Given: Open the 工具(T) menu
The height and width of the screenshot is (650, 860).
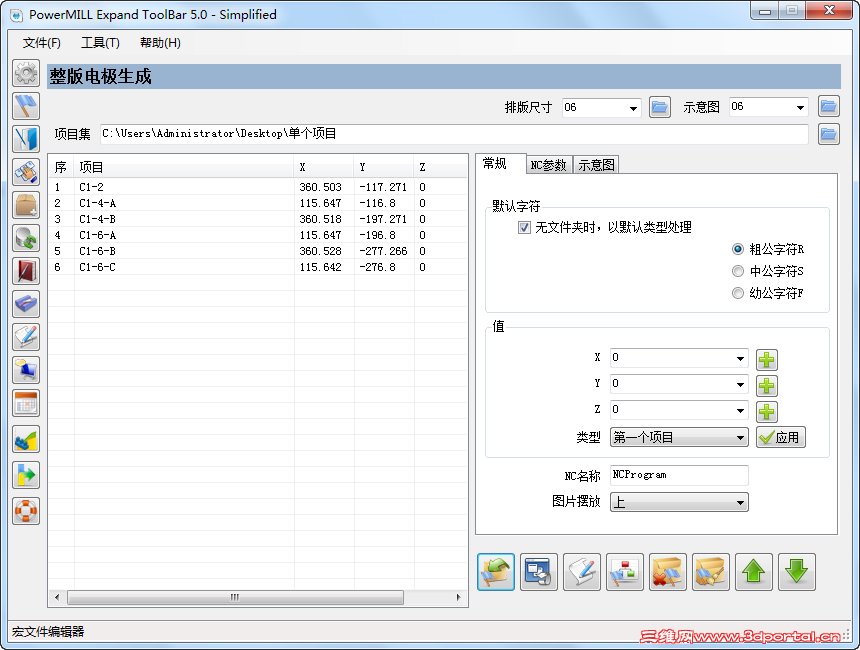Looking at the screenshot, I should [100, 43].
